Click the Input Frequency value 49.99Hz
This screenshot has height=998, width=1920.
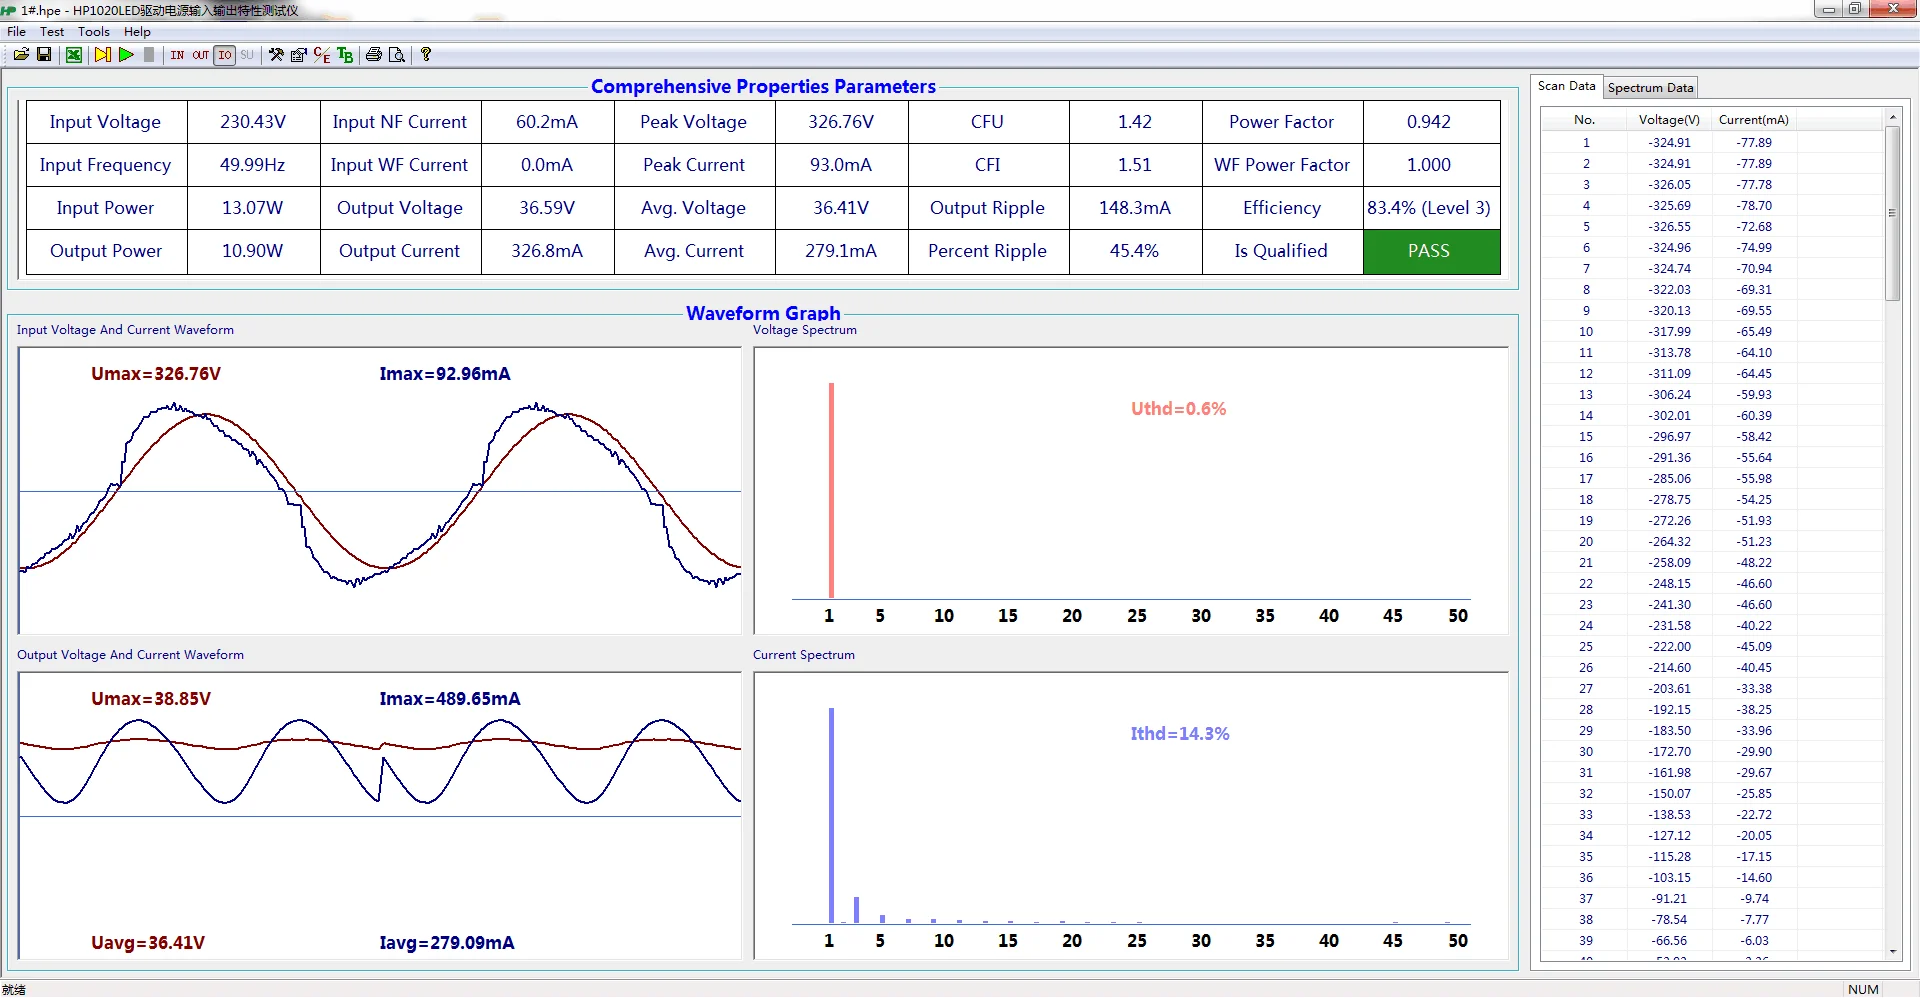pos(253,165)
